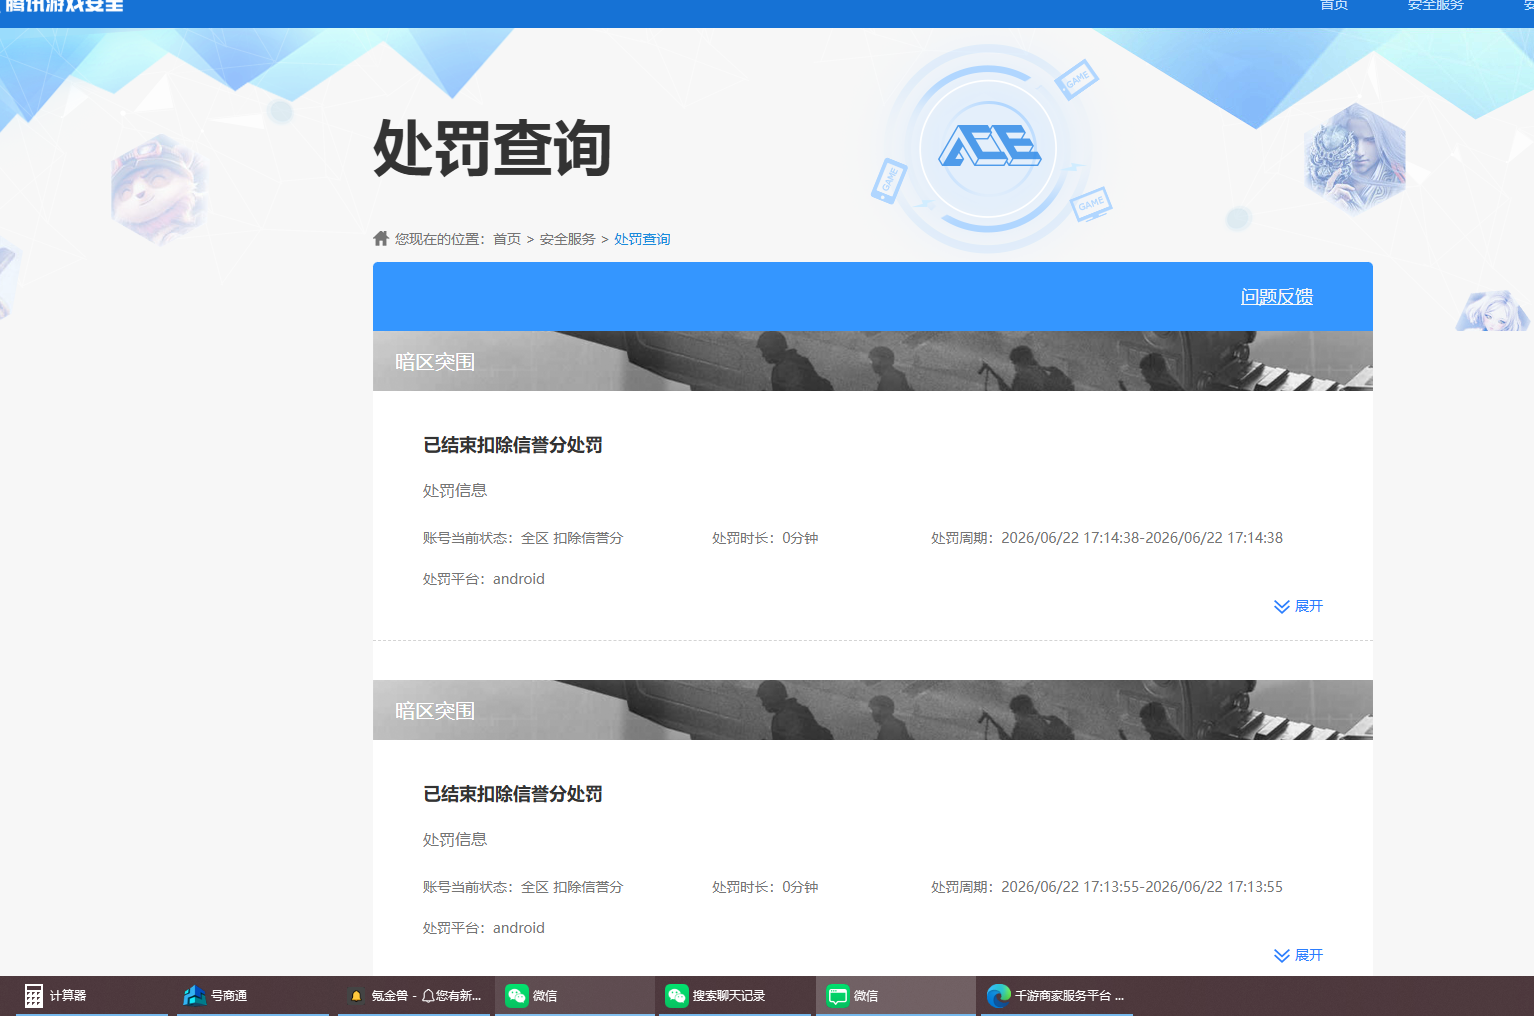Expand the penalty record dated 17:14:38
The image size is (1534, 1016).
1298,606
